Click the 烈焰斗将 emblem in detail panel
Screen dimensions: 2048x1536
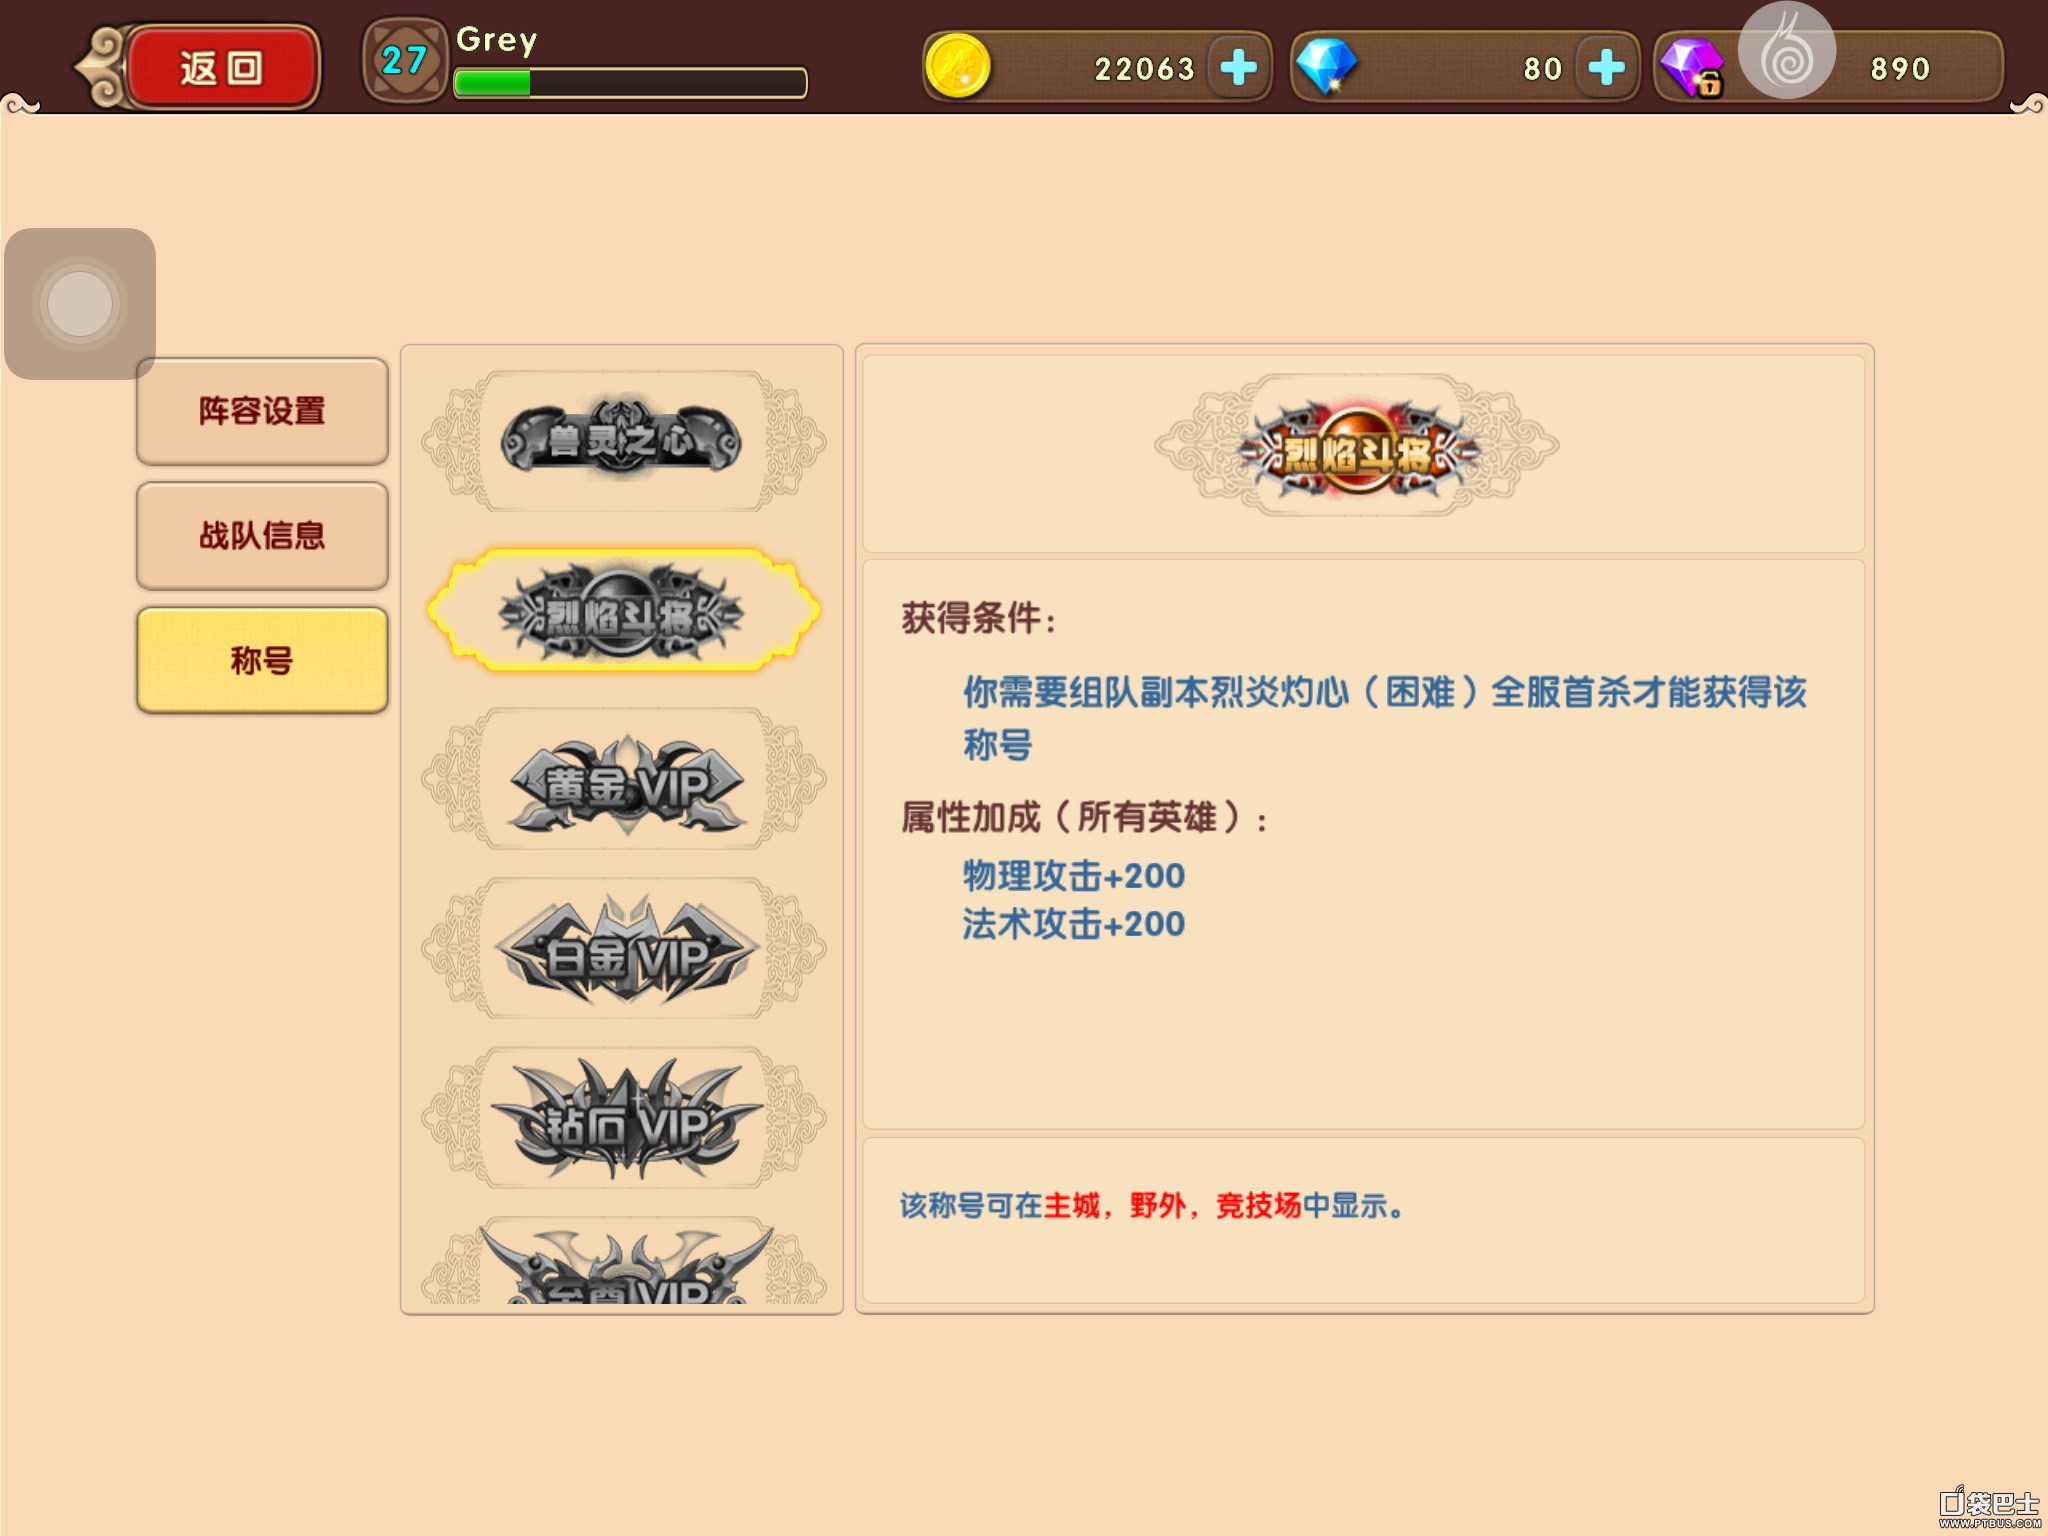tap(1357, 446)
